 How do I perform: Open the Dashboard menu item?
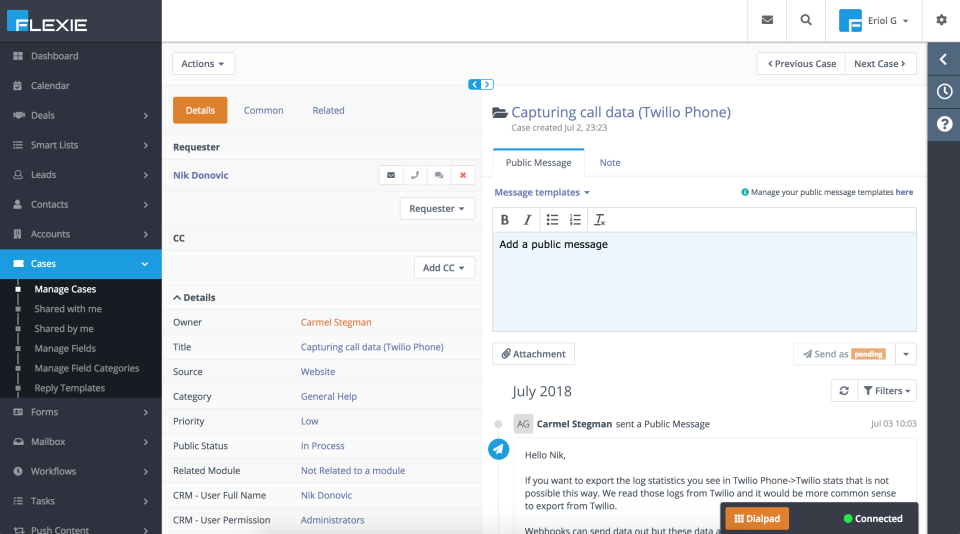coord(81,56)
